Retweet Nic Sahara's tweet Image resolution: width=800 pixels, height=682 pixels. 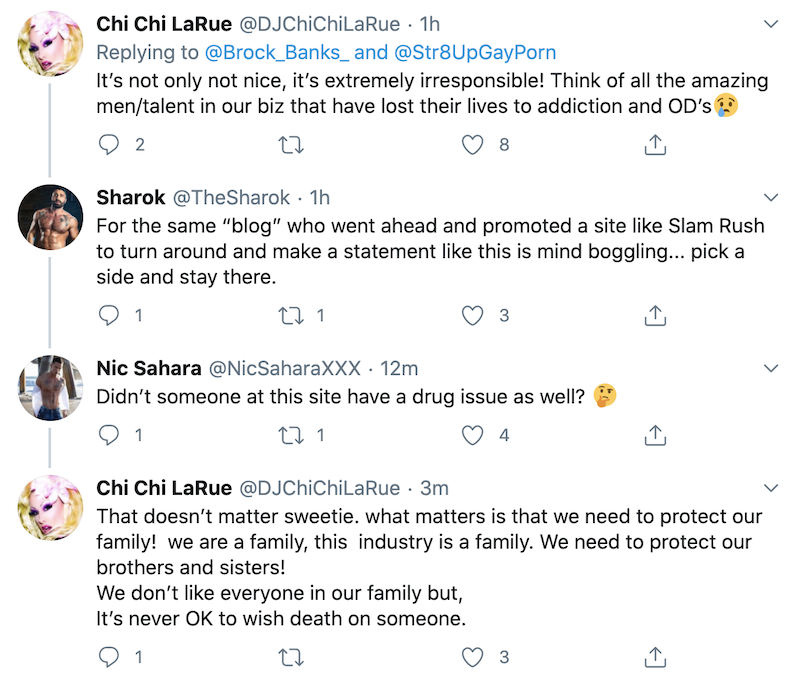coord(290,435)
